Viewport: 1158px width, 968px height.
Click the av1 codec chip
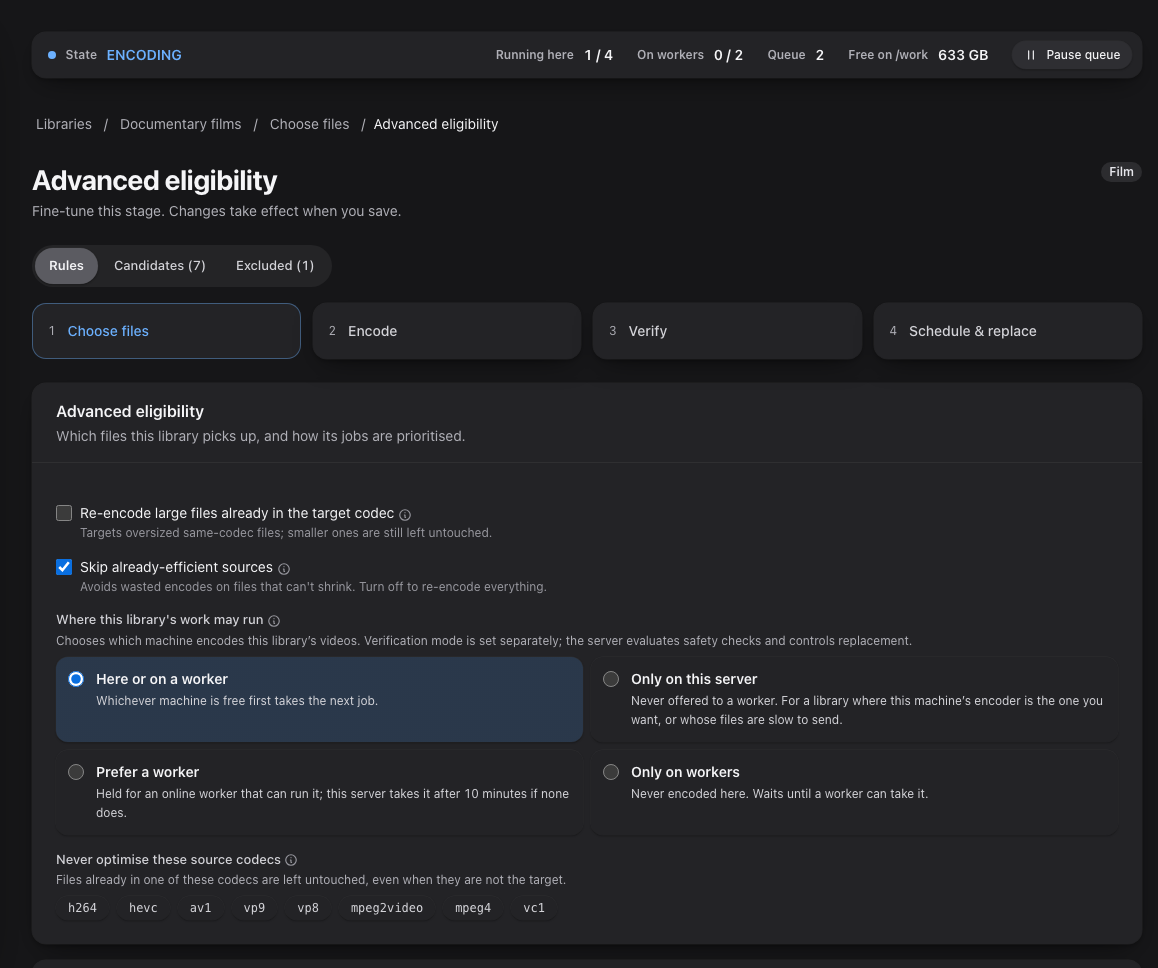pos(201,908)
